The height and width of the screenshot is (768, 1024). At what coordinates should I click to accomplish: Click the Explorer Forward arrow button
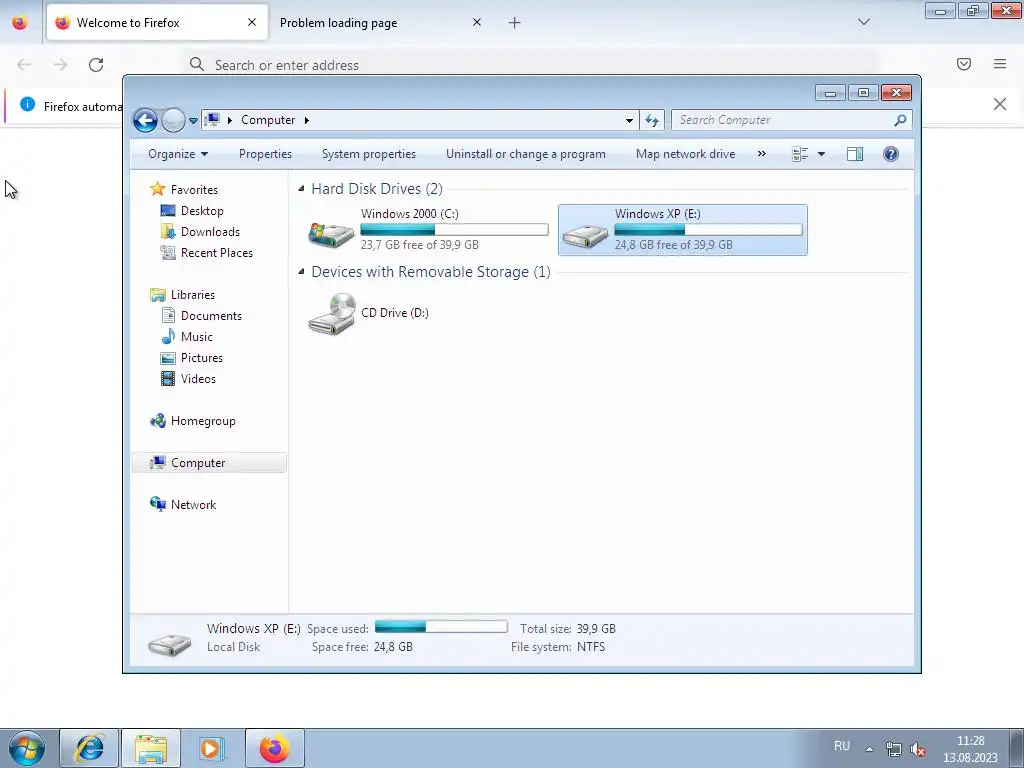(x=173, y=120)
